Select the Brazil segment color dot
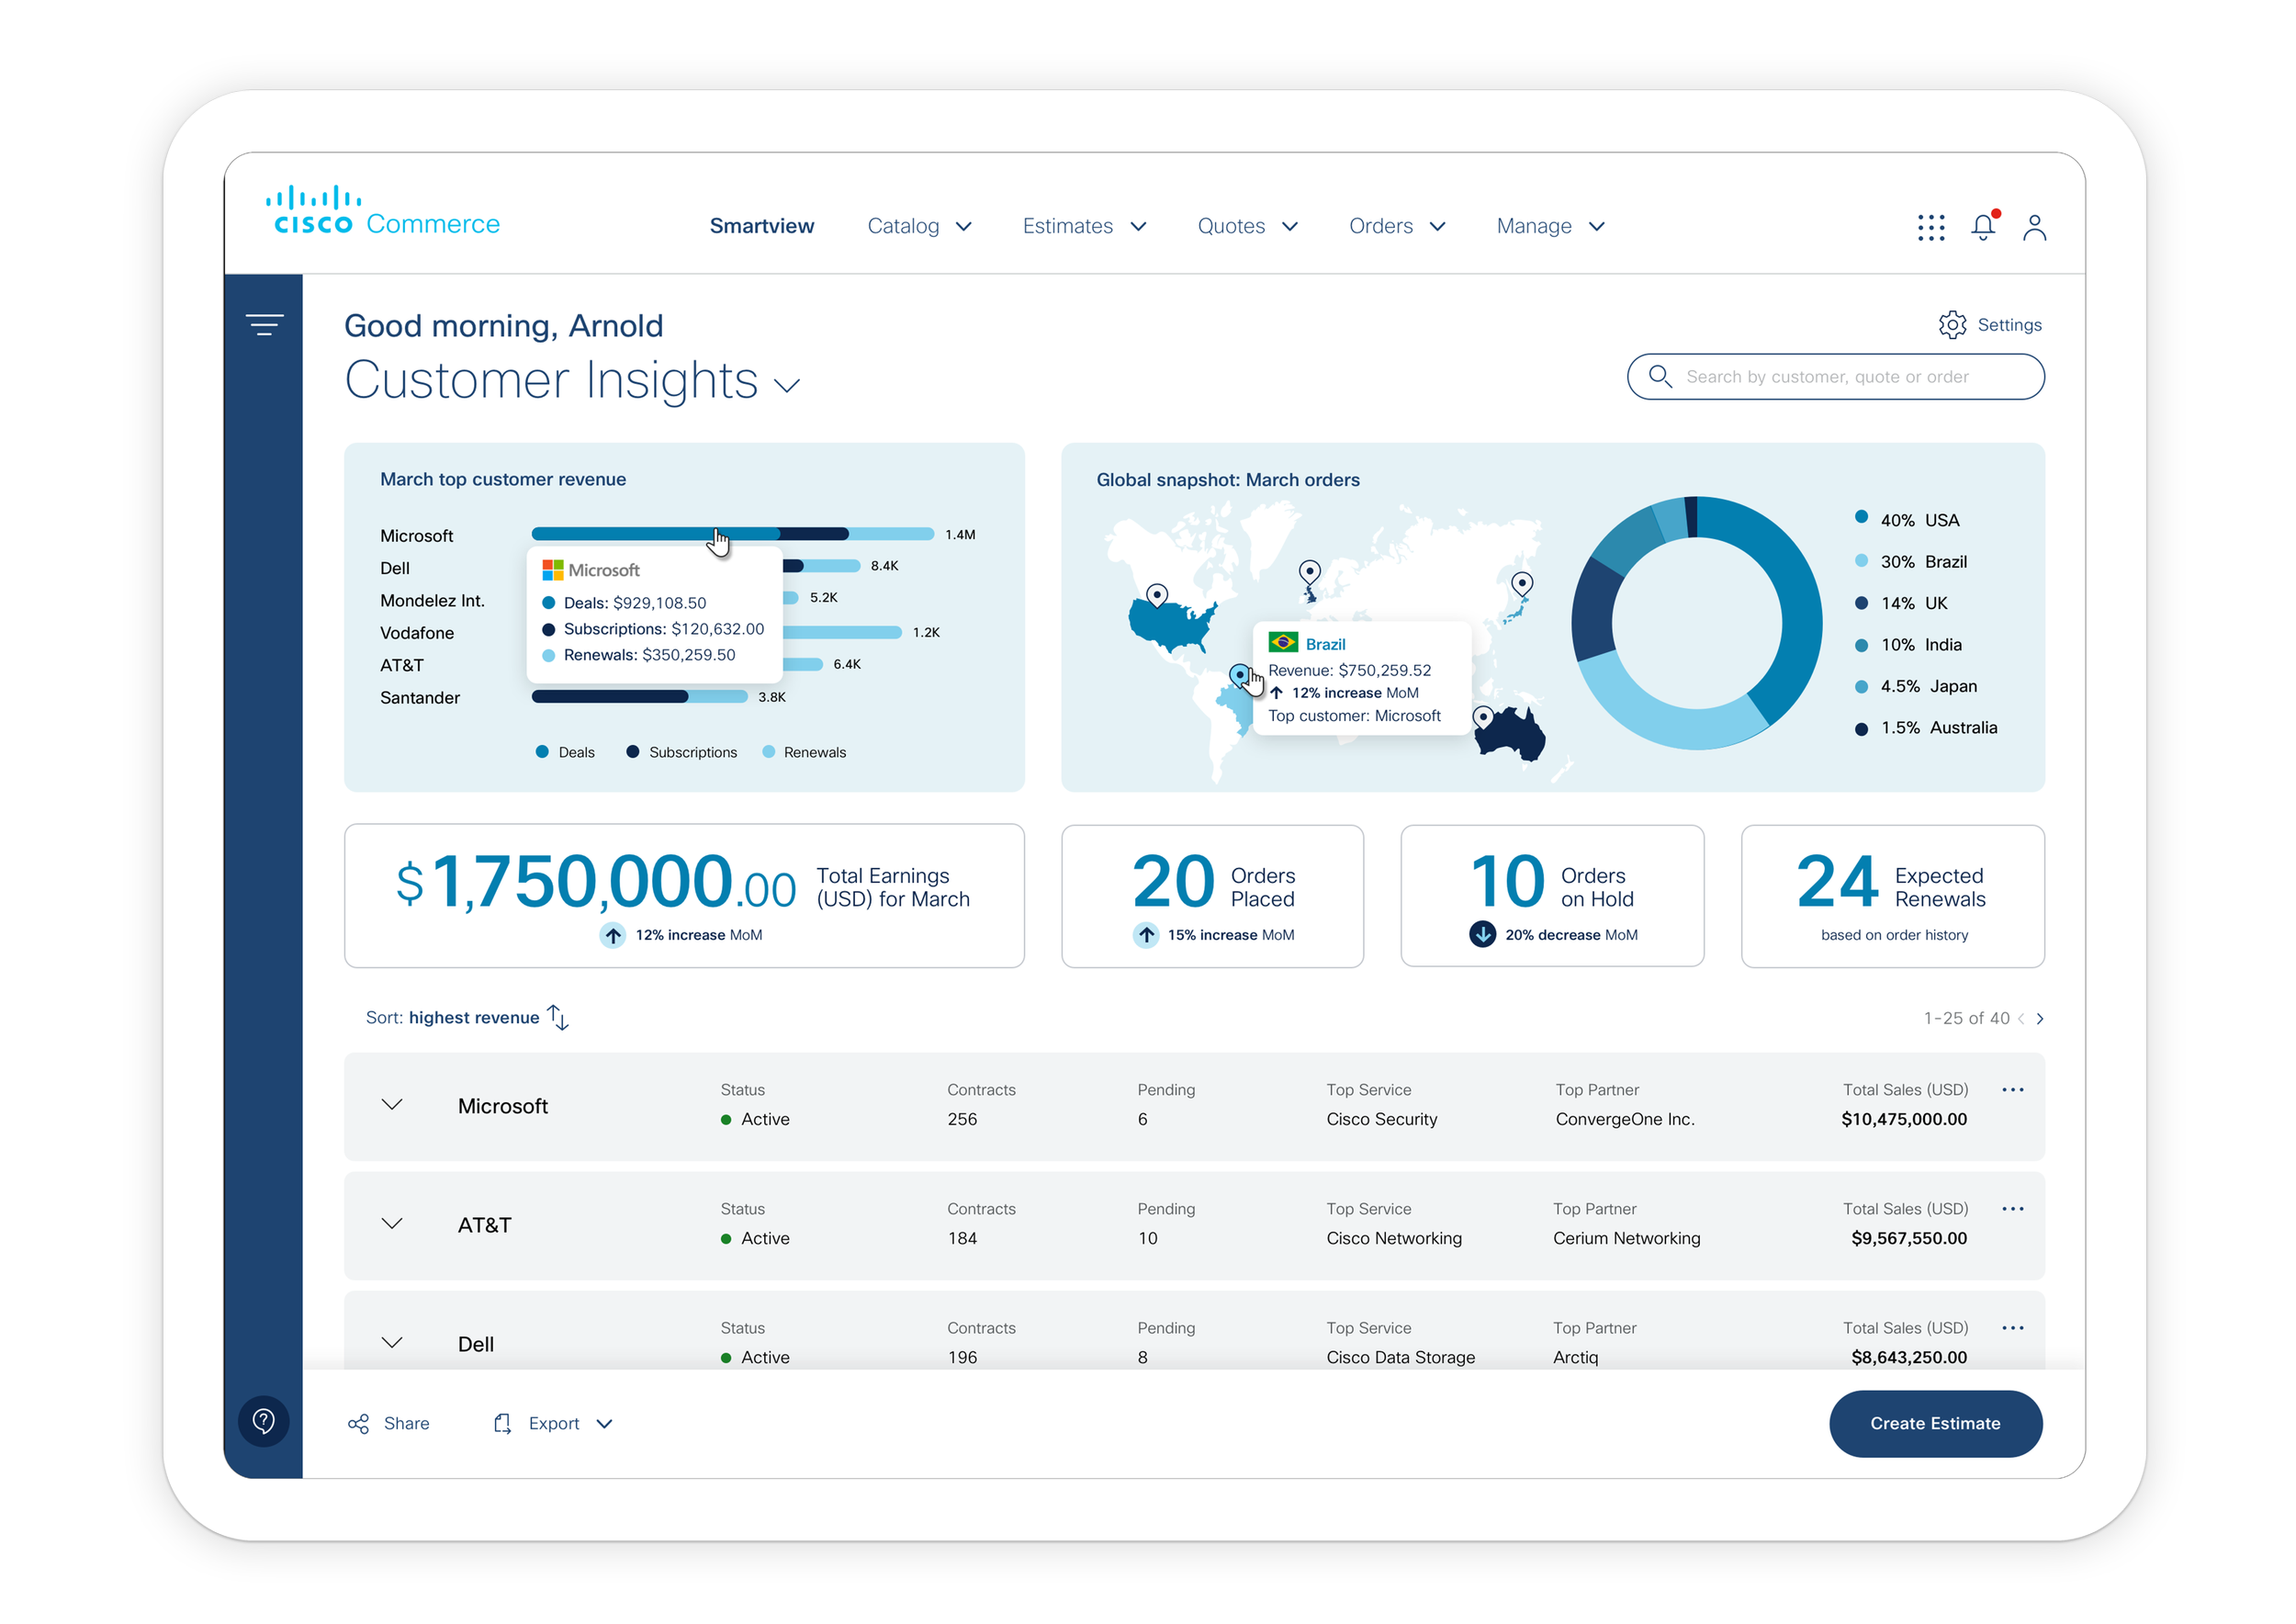Image resolution: width=2296 pixels, height=1624 pixels. 1862,561
